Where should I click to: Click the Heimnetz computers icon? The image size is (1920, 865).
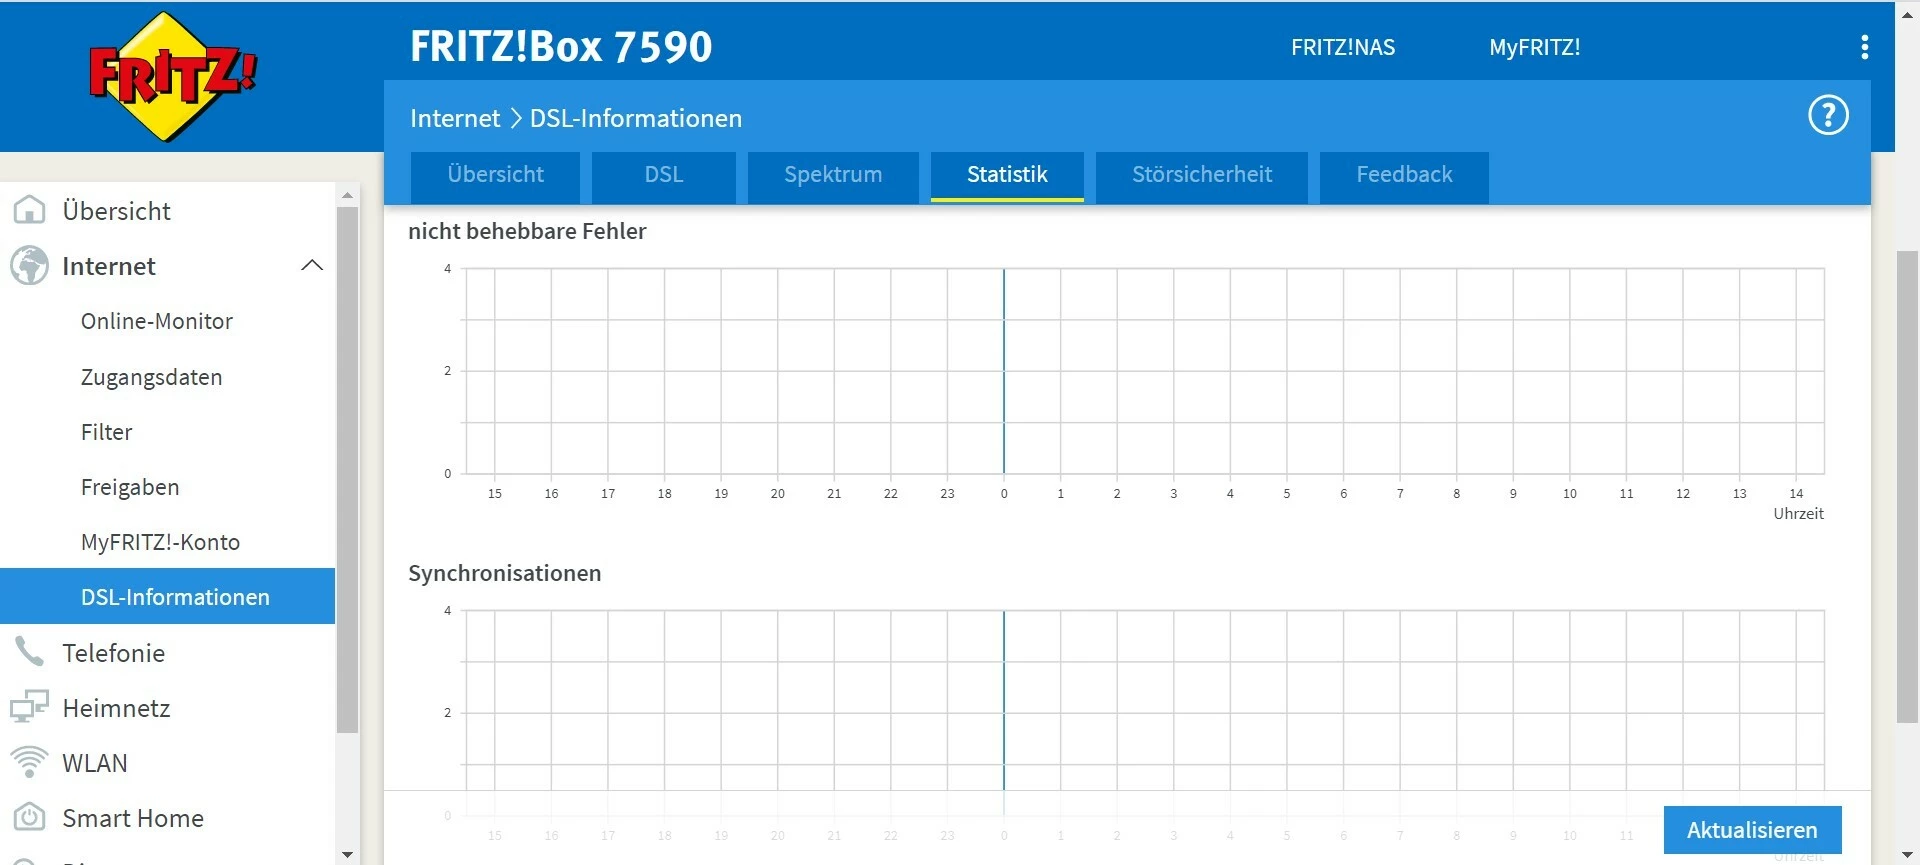29,707
